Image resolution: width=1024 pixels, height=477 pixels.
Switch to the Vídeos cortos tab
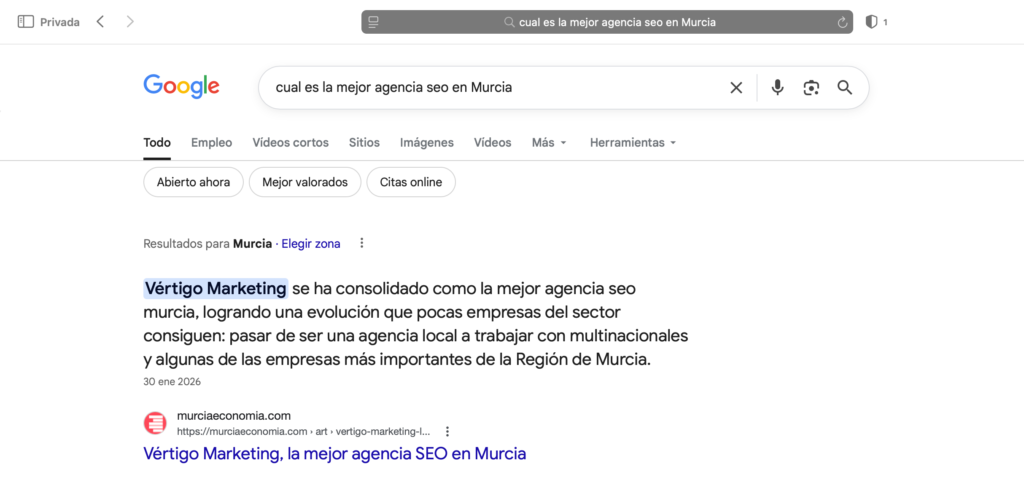(291, 142)
